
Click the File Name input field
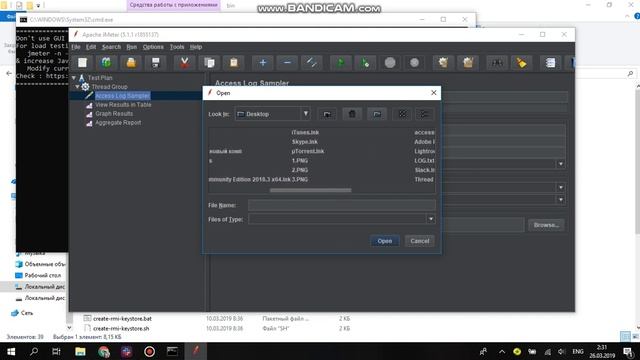[342, 205]
